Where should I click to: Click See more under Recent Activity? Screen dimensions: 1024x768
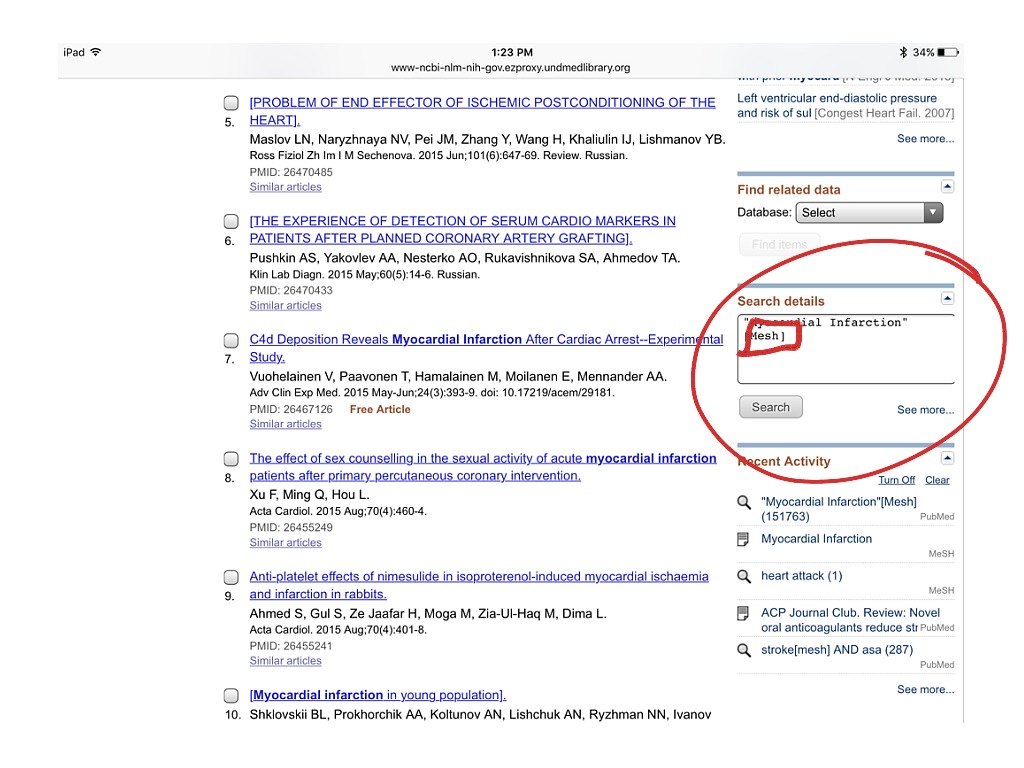click(925, 690)
